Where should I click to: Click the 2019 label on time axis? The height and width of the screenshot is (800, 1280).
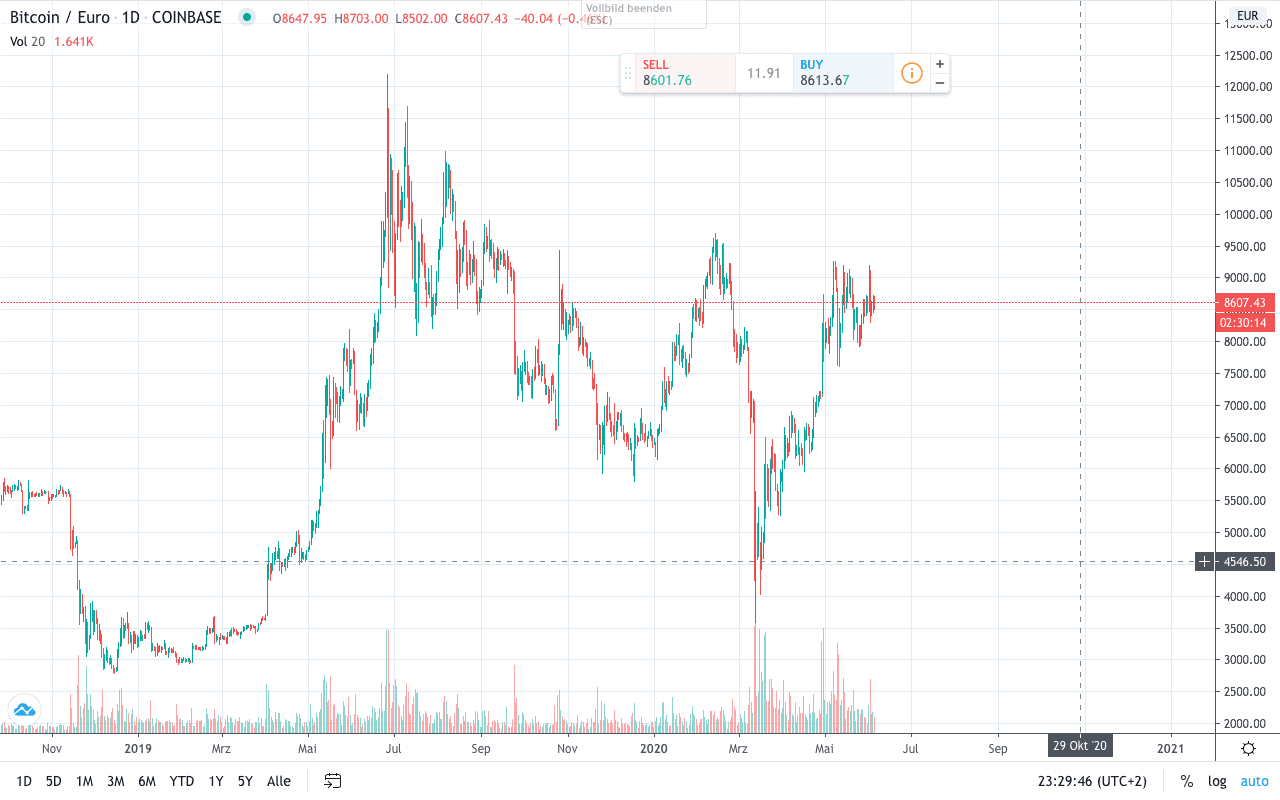138,748
